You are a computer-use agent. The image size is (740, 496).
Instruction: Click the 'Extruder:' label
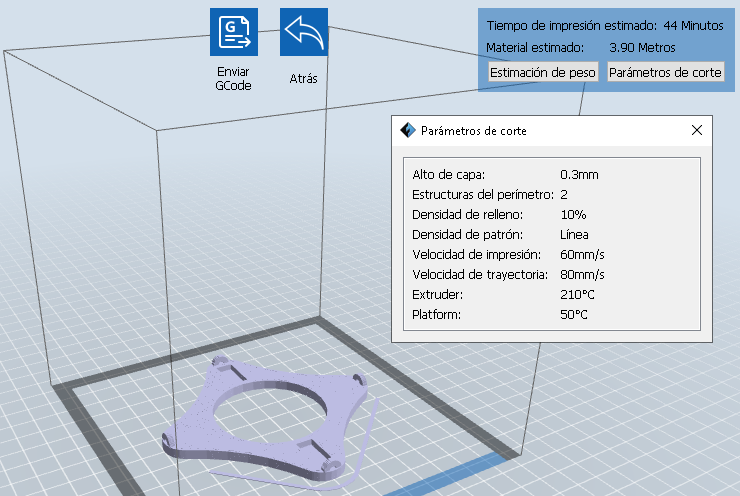pyautogui.click(x=437, y=294)
